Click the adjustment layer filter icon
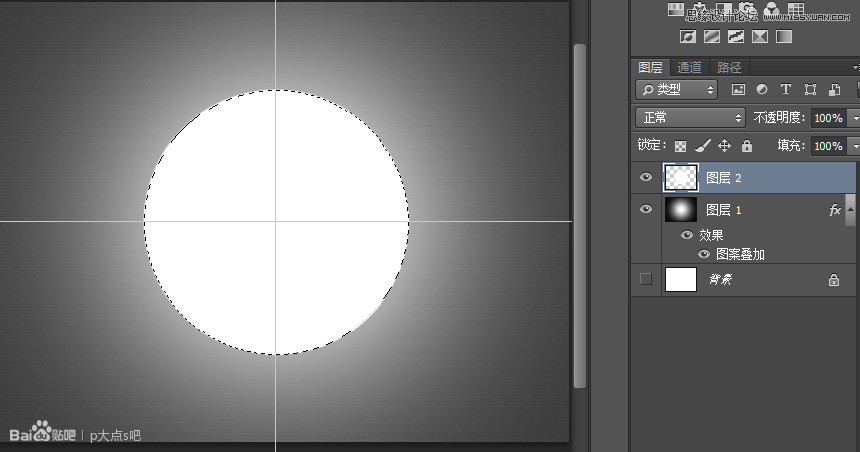The width and height of the screenshot is (860, 452). point(762,90)
